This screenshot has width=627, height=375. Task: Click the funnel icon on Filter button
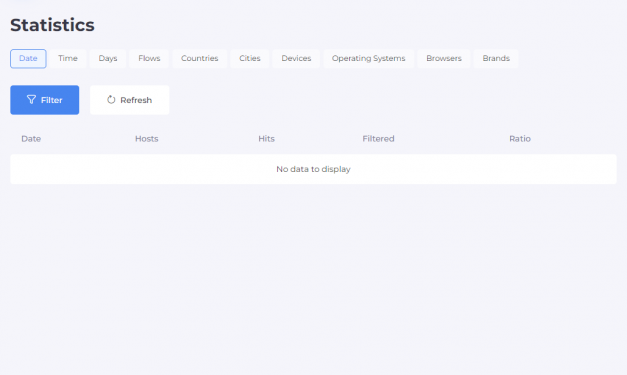pyautogui.click(x=31, y=100)
